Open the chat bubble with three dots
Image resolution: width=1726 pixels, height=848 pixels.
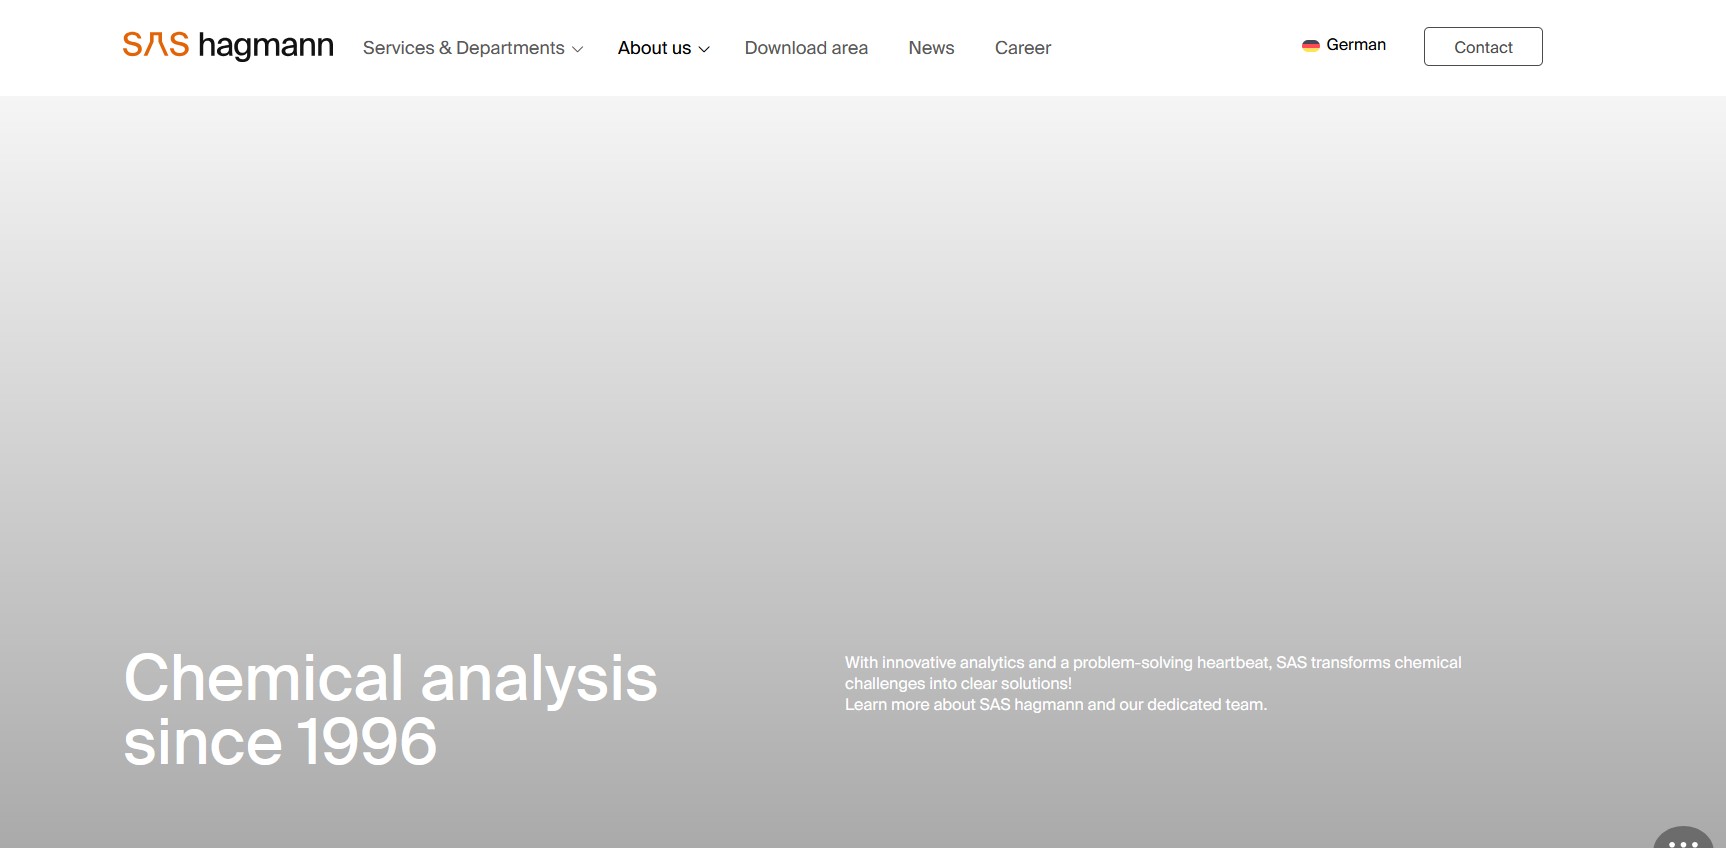pos(1683,838)
